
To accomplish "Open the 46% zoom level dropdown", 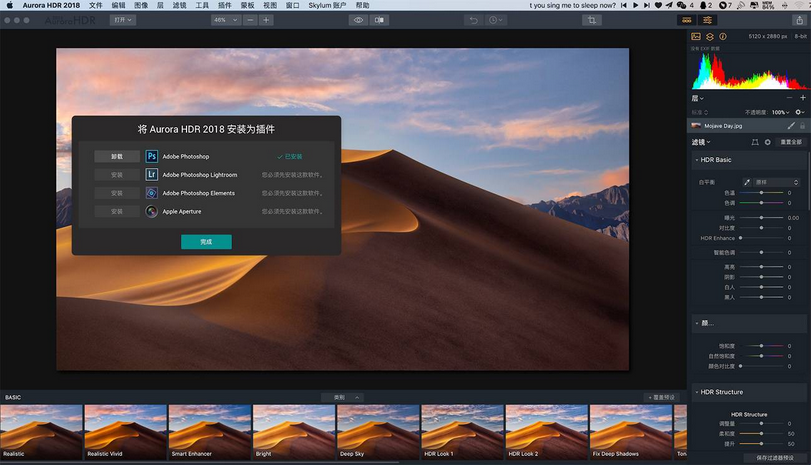I will coord(226,20).
